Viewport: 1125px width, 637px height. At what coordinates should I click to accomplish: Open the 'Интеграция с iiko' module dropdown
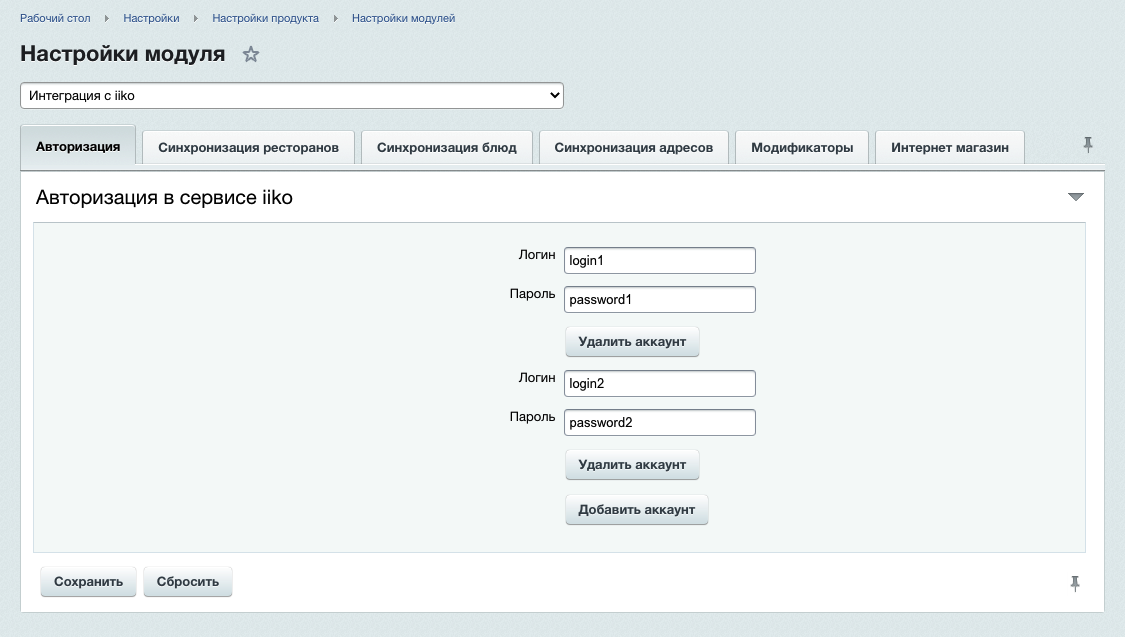292,95
